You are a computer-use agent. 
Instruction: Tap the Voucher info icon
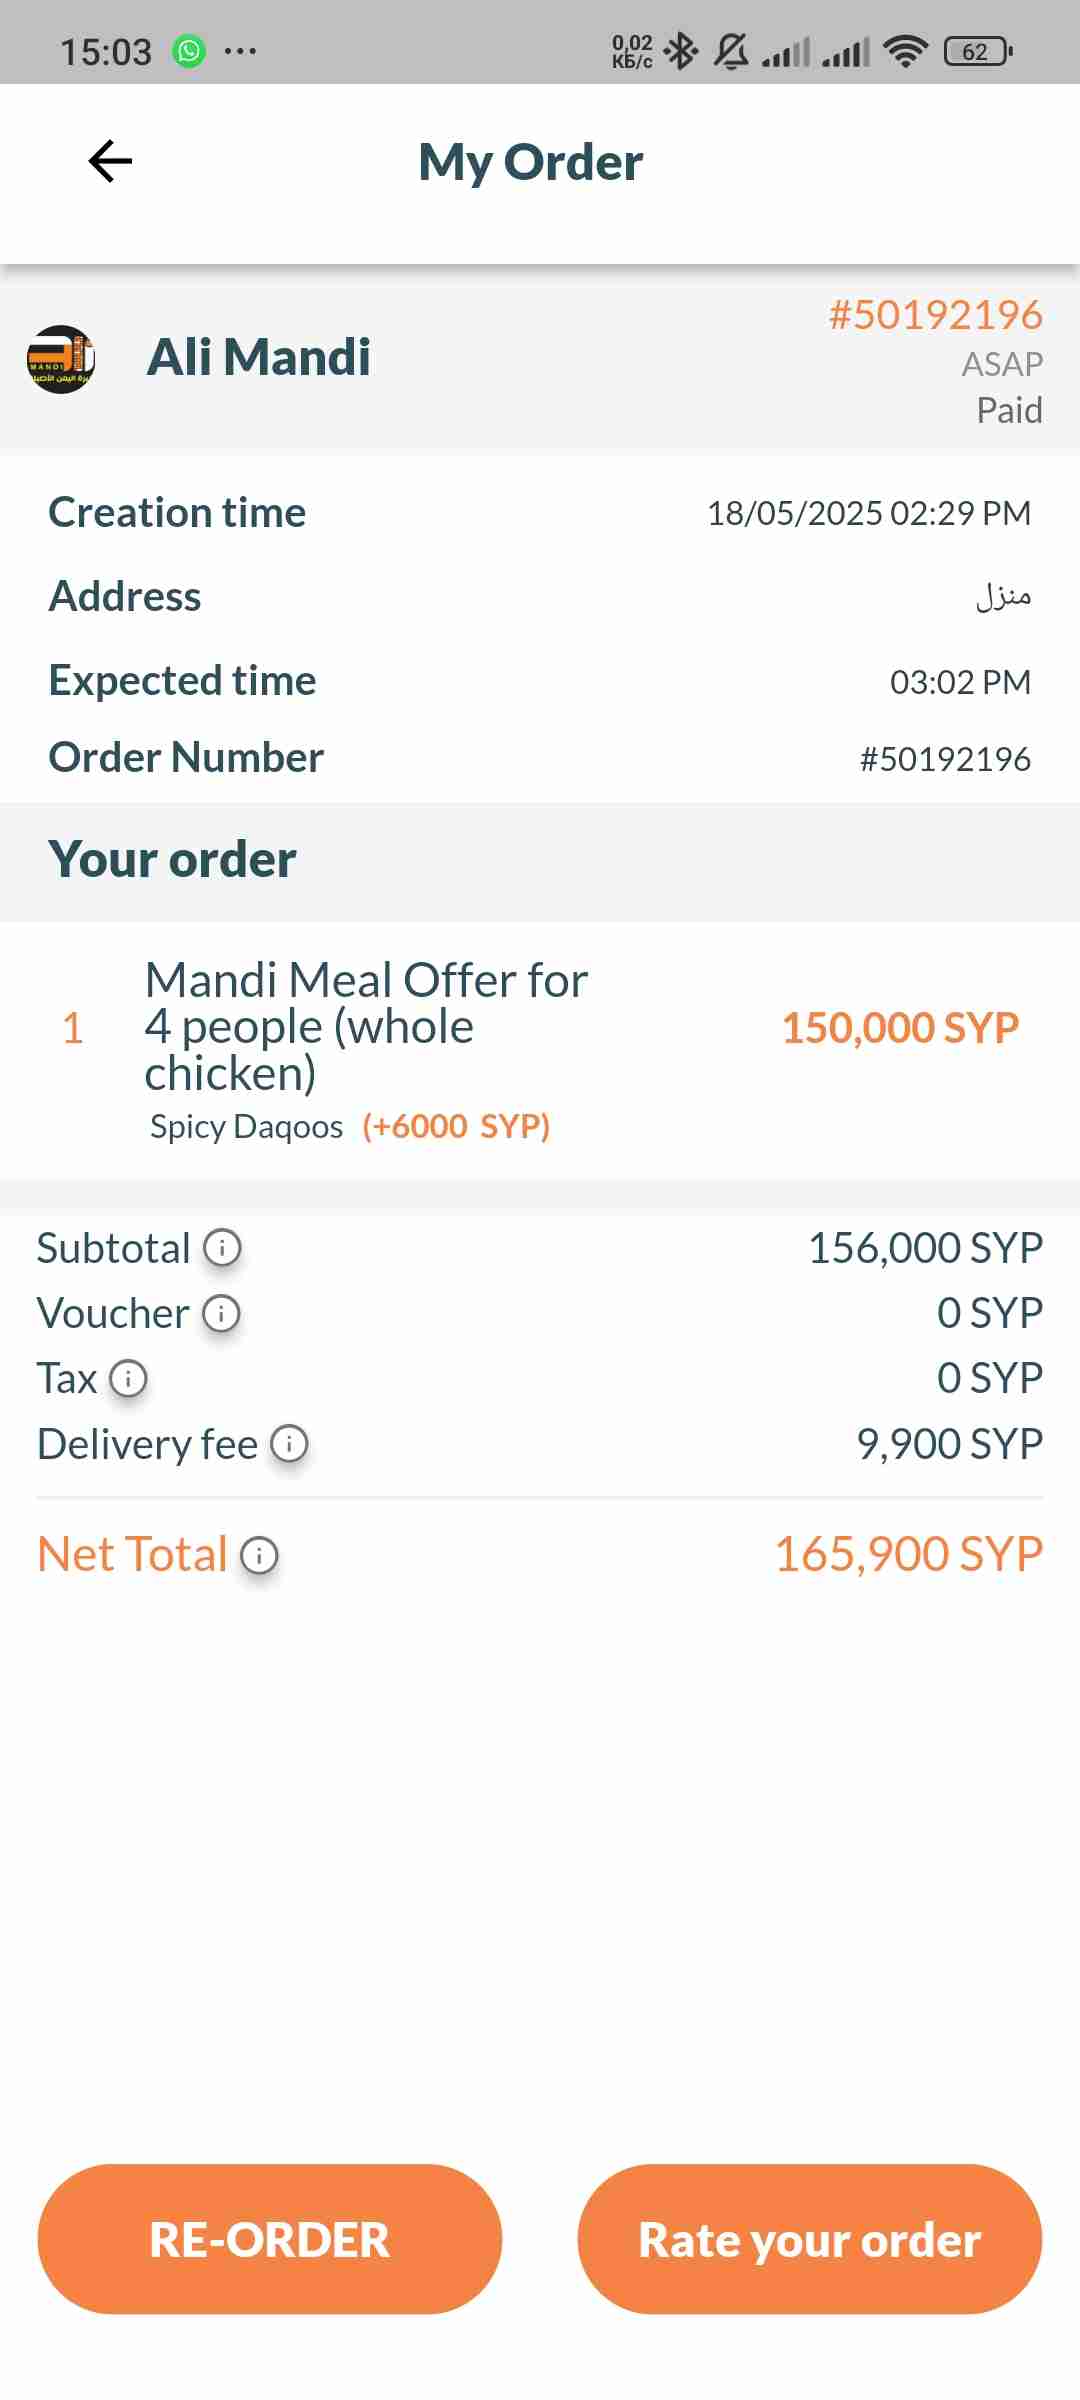(x=221, y=1314)
